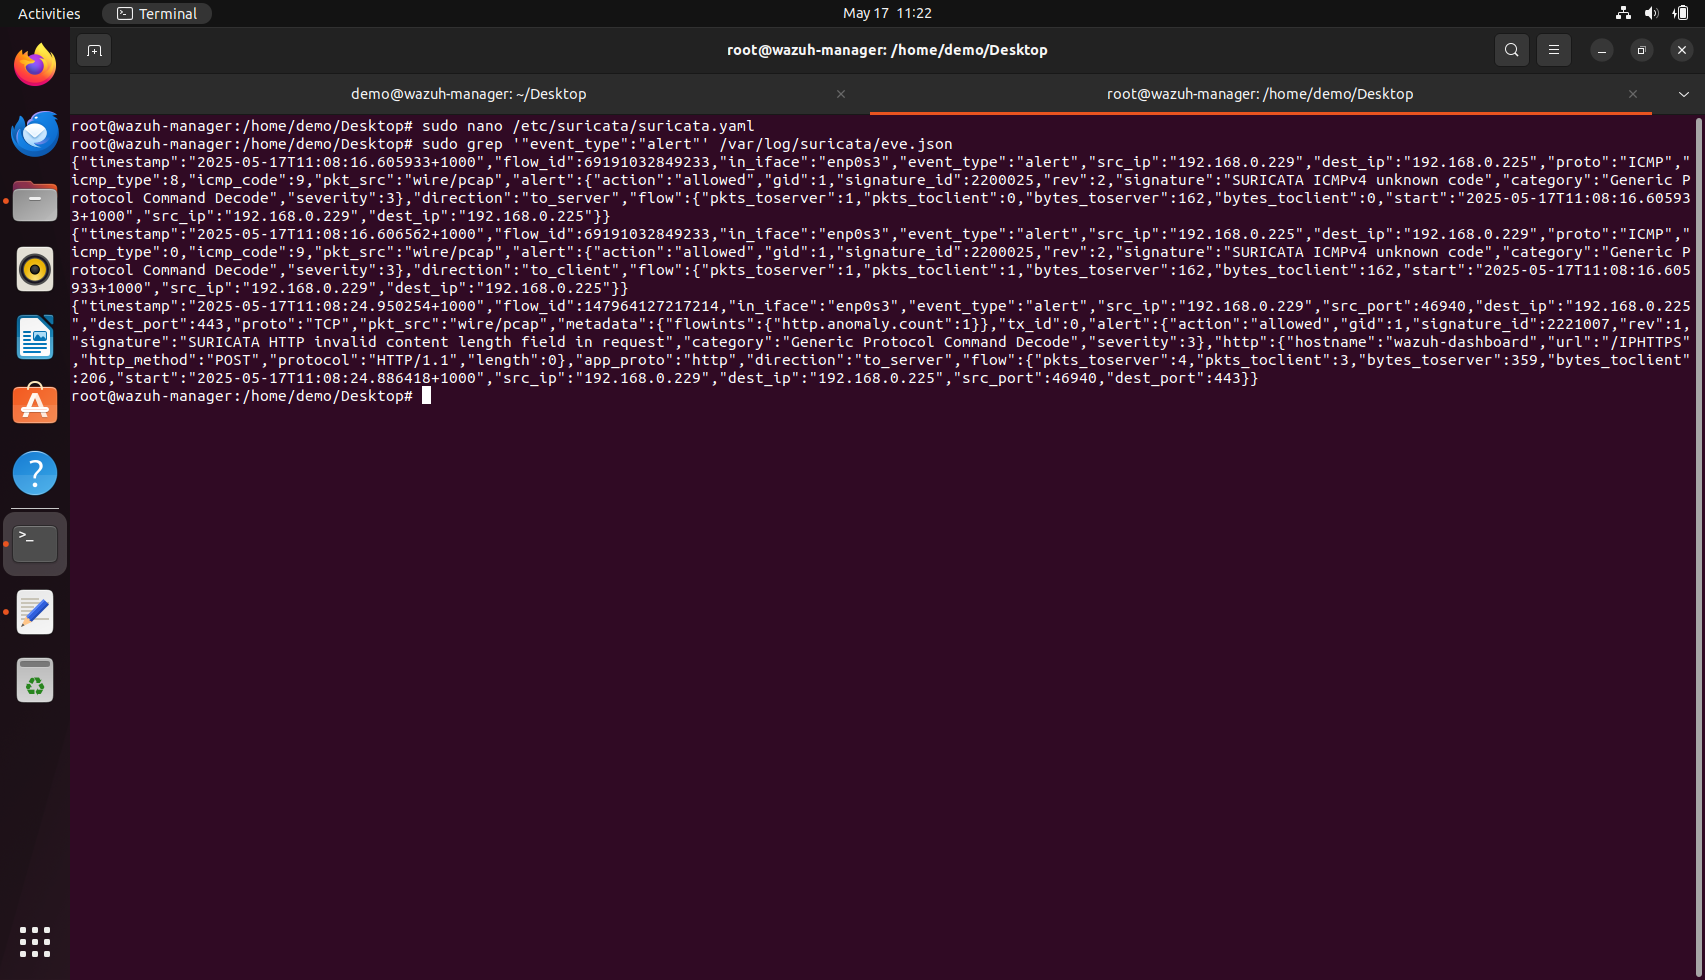Select root@wazuh-manager: /home/demo/Desktop tab
This screenshot has height=980, width=1705.
1260,94
